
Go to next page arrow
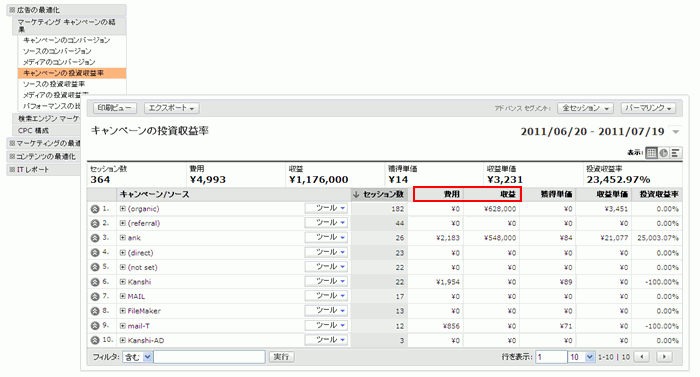[x=665, y=357]
